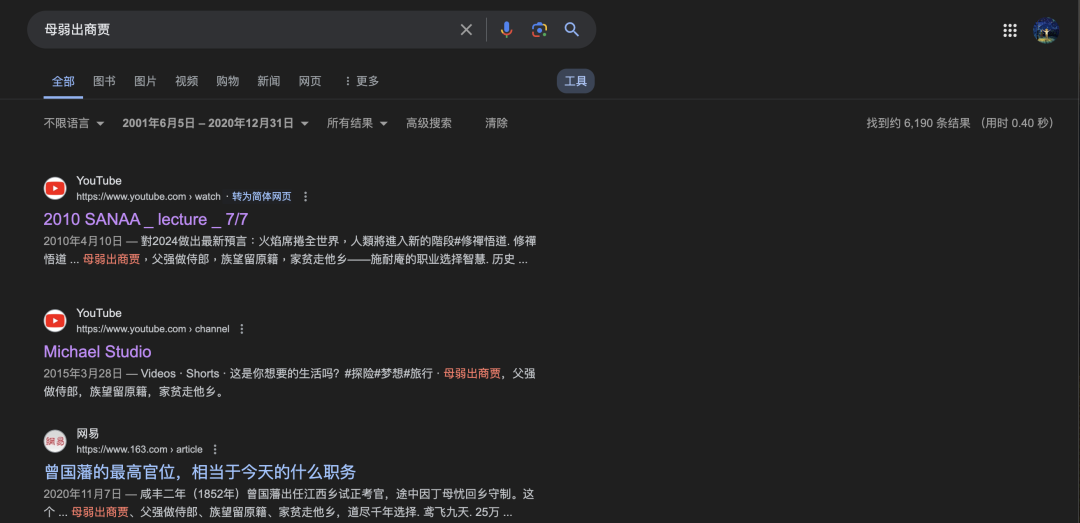Clear the search box with X icon
The width and height of the screenshot is (1080, 523).
click(x=466, y=30)
